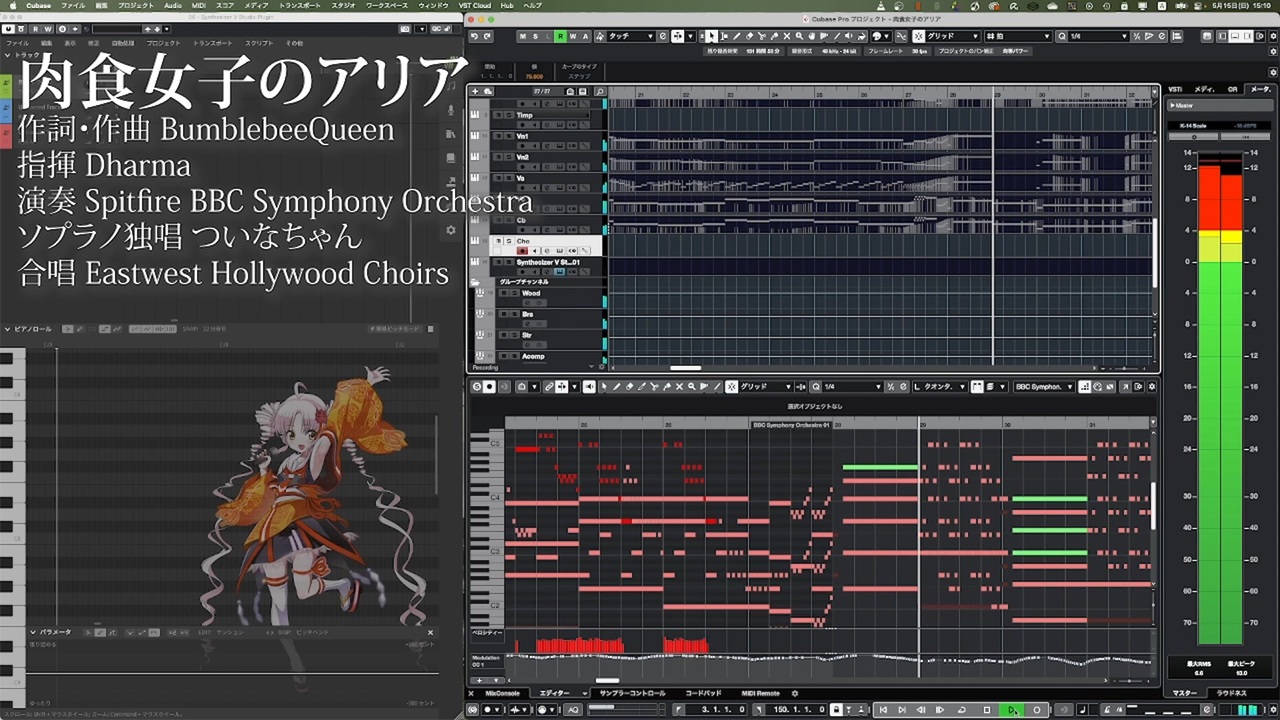Select the Synthesizer V St...01 track
This screenshot has height=720, width=1280.
[x=548, y=262]
